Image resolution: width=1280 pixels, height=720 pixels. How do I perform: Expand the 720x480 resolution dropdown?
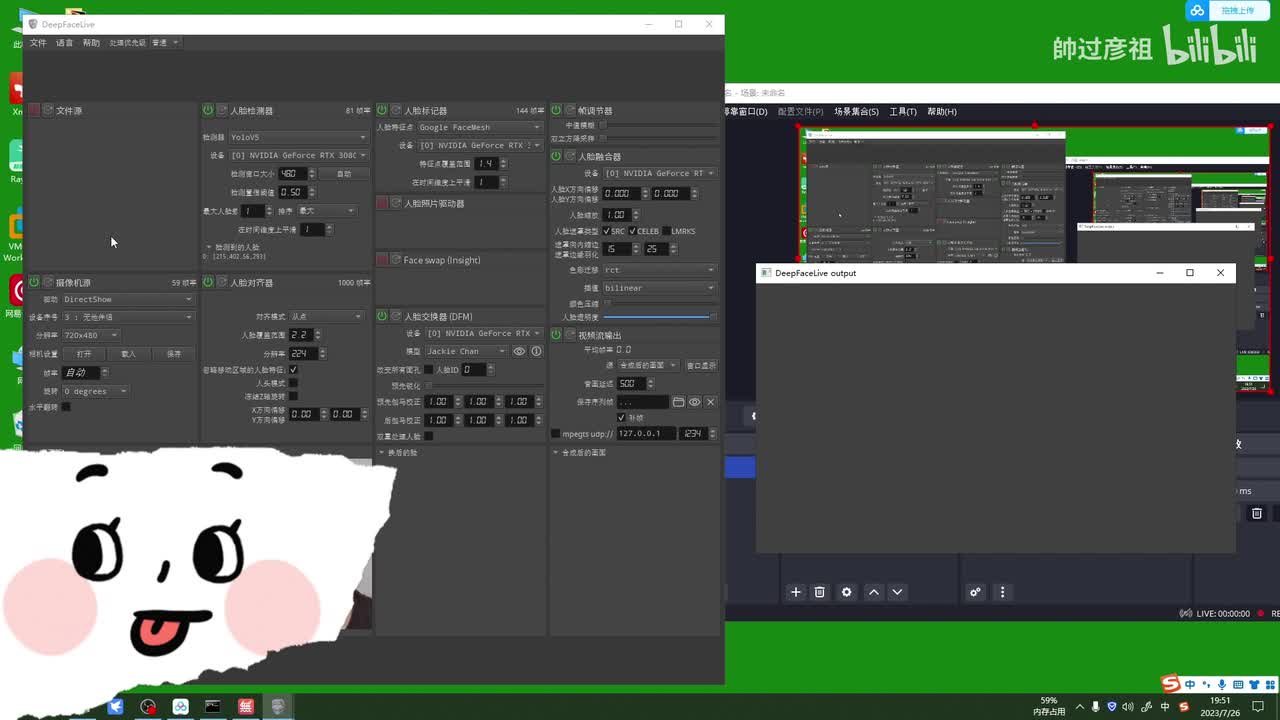pyautogui.click(x=91, y=335)
